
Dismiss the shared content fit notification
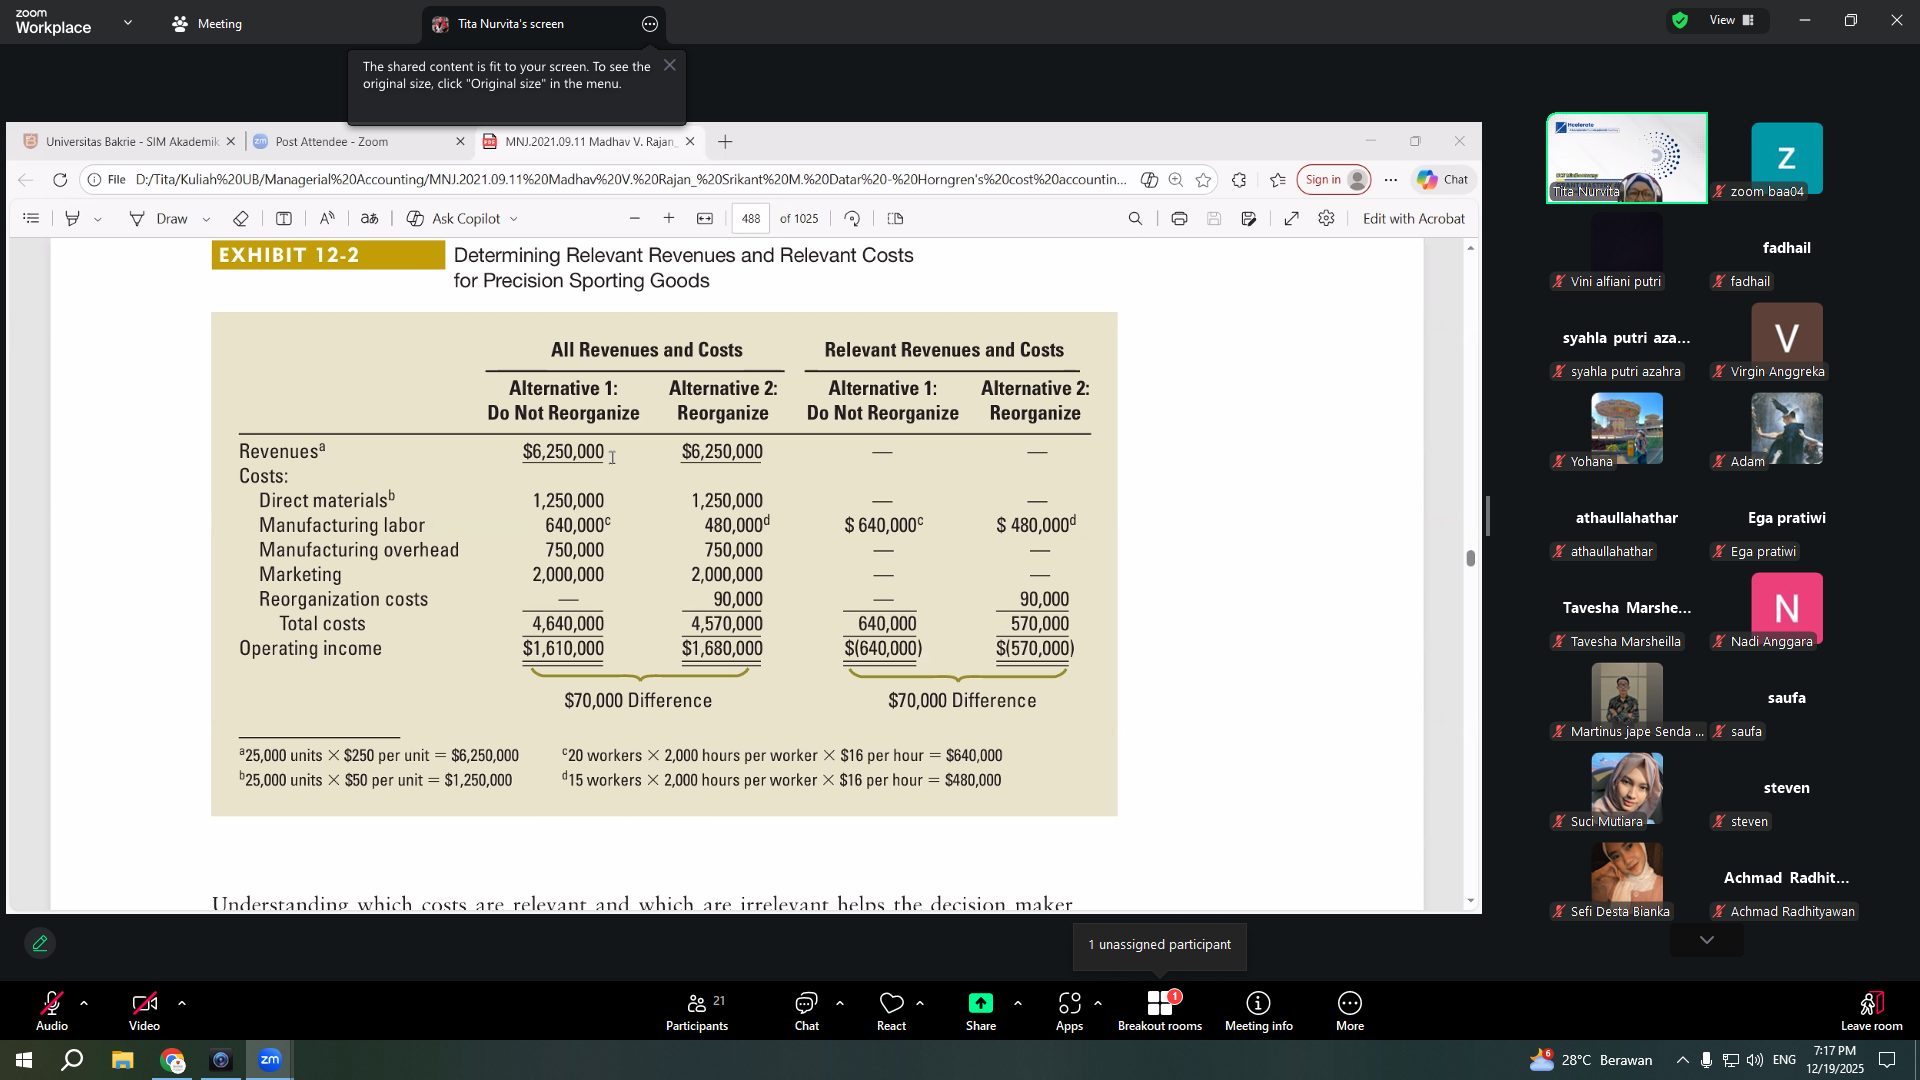point(670,65)
